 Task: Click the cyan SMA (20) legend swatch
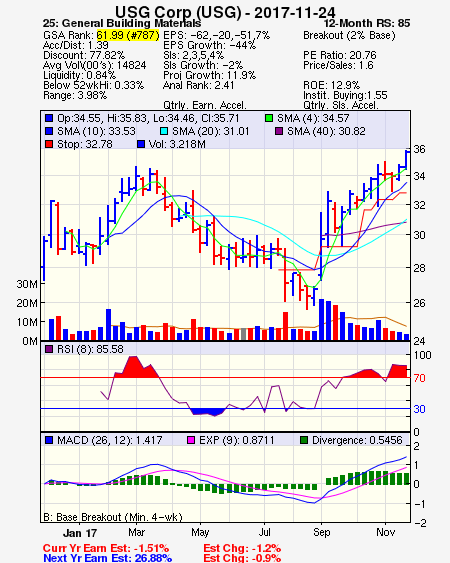click(x=164, y=131)
